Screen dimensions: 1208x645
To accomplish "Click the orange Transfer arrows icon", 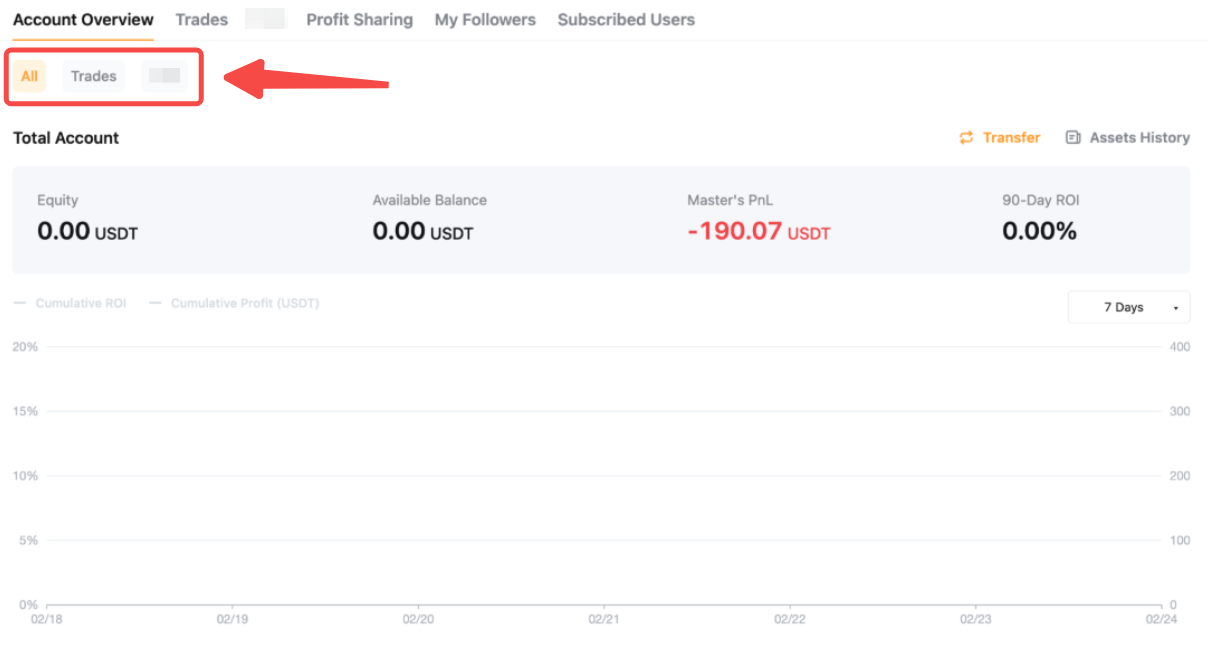I will coord(966,138).
